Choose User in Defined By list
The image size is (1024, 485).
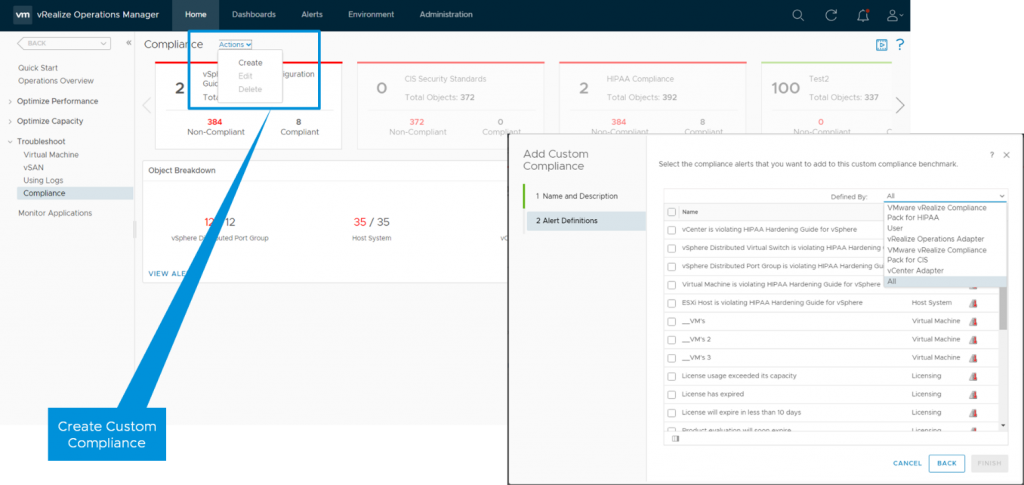pos(945,228)
